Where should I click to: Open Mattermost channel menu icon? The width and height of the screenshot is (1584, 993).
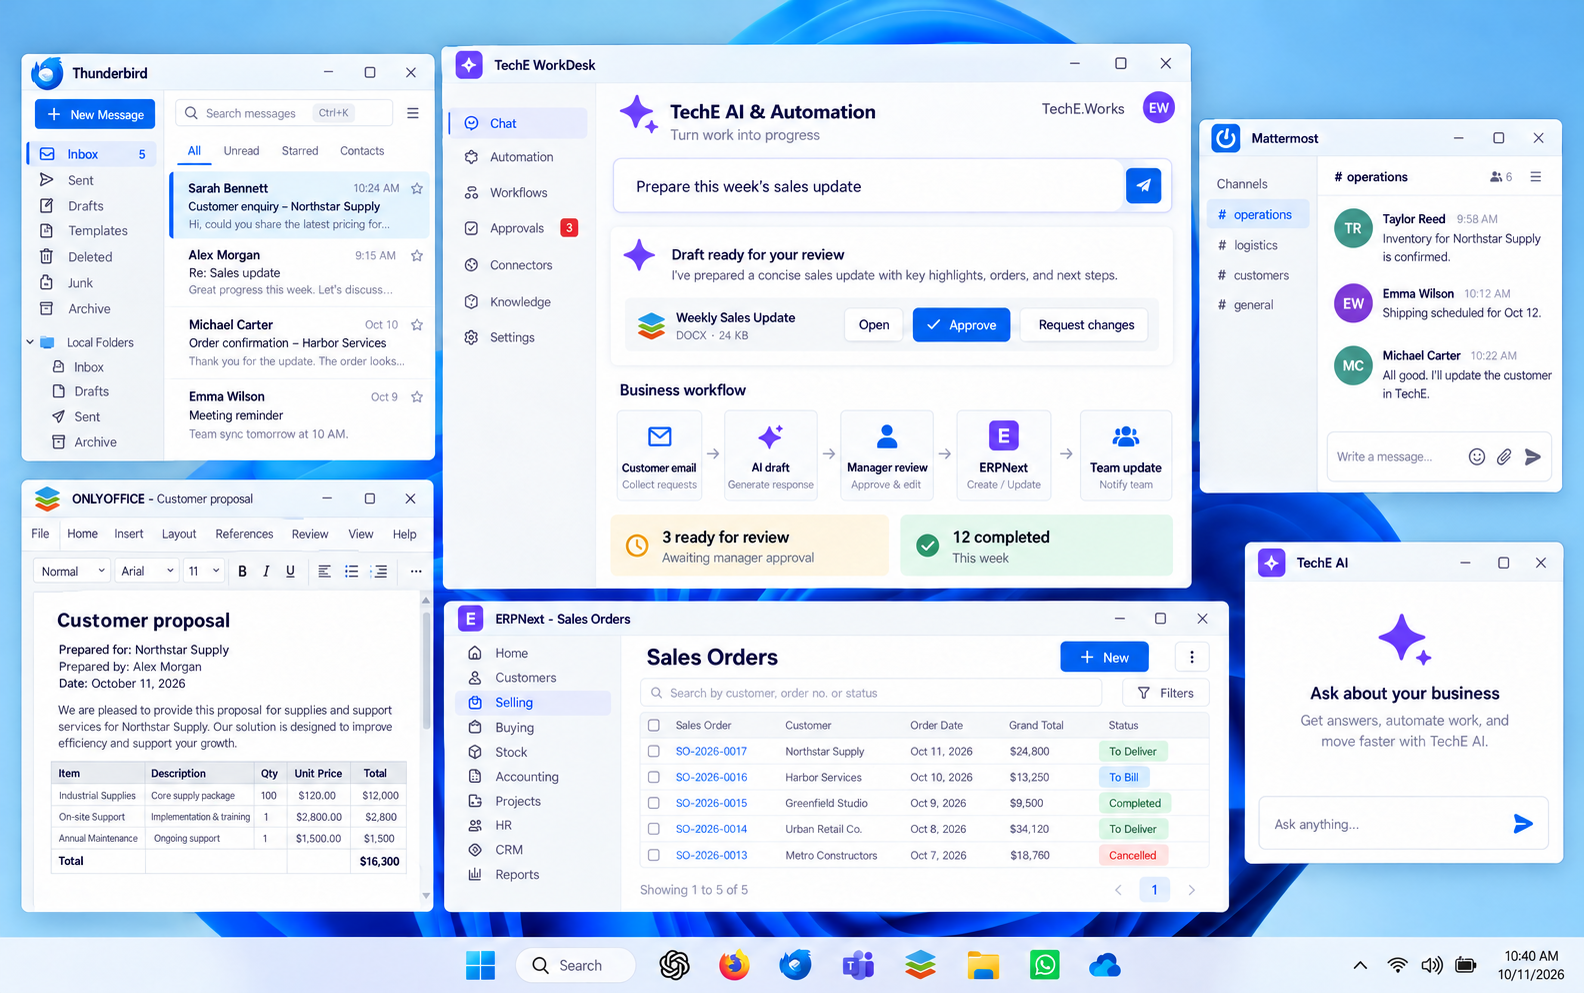click(1536, 177)
